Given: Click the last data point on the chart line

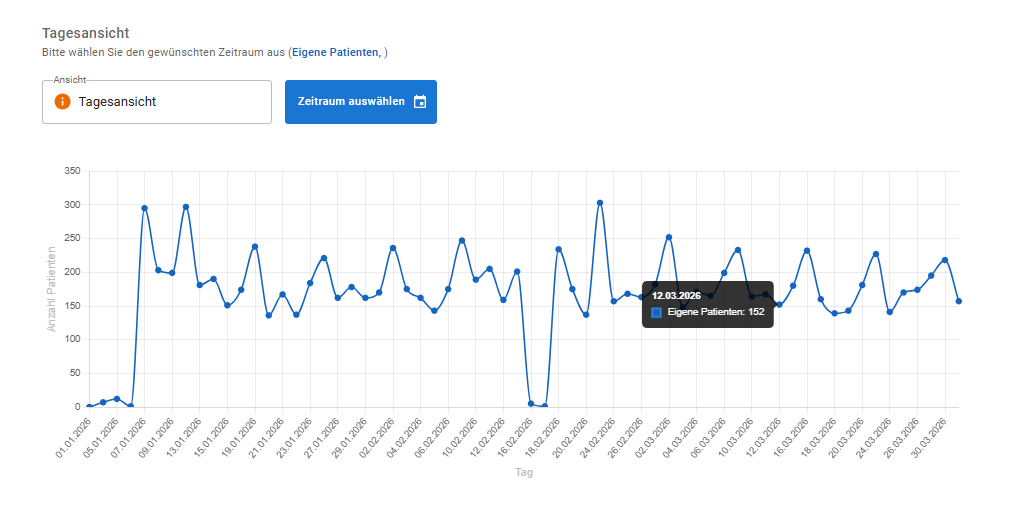Looking at the screenshot, I should coord(958,301).
